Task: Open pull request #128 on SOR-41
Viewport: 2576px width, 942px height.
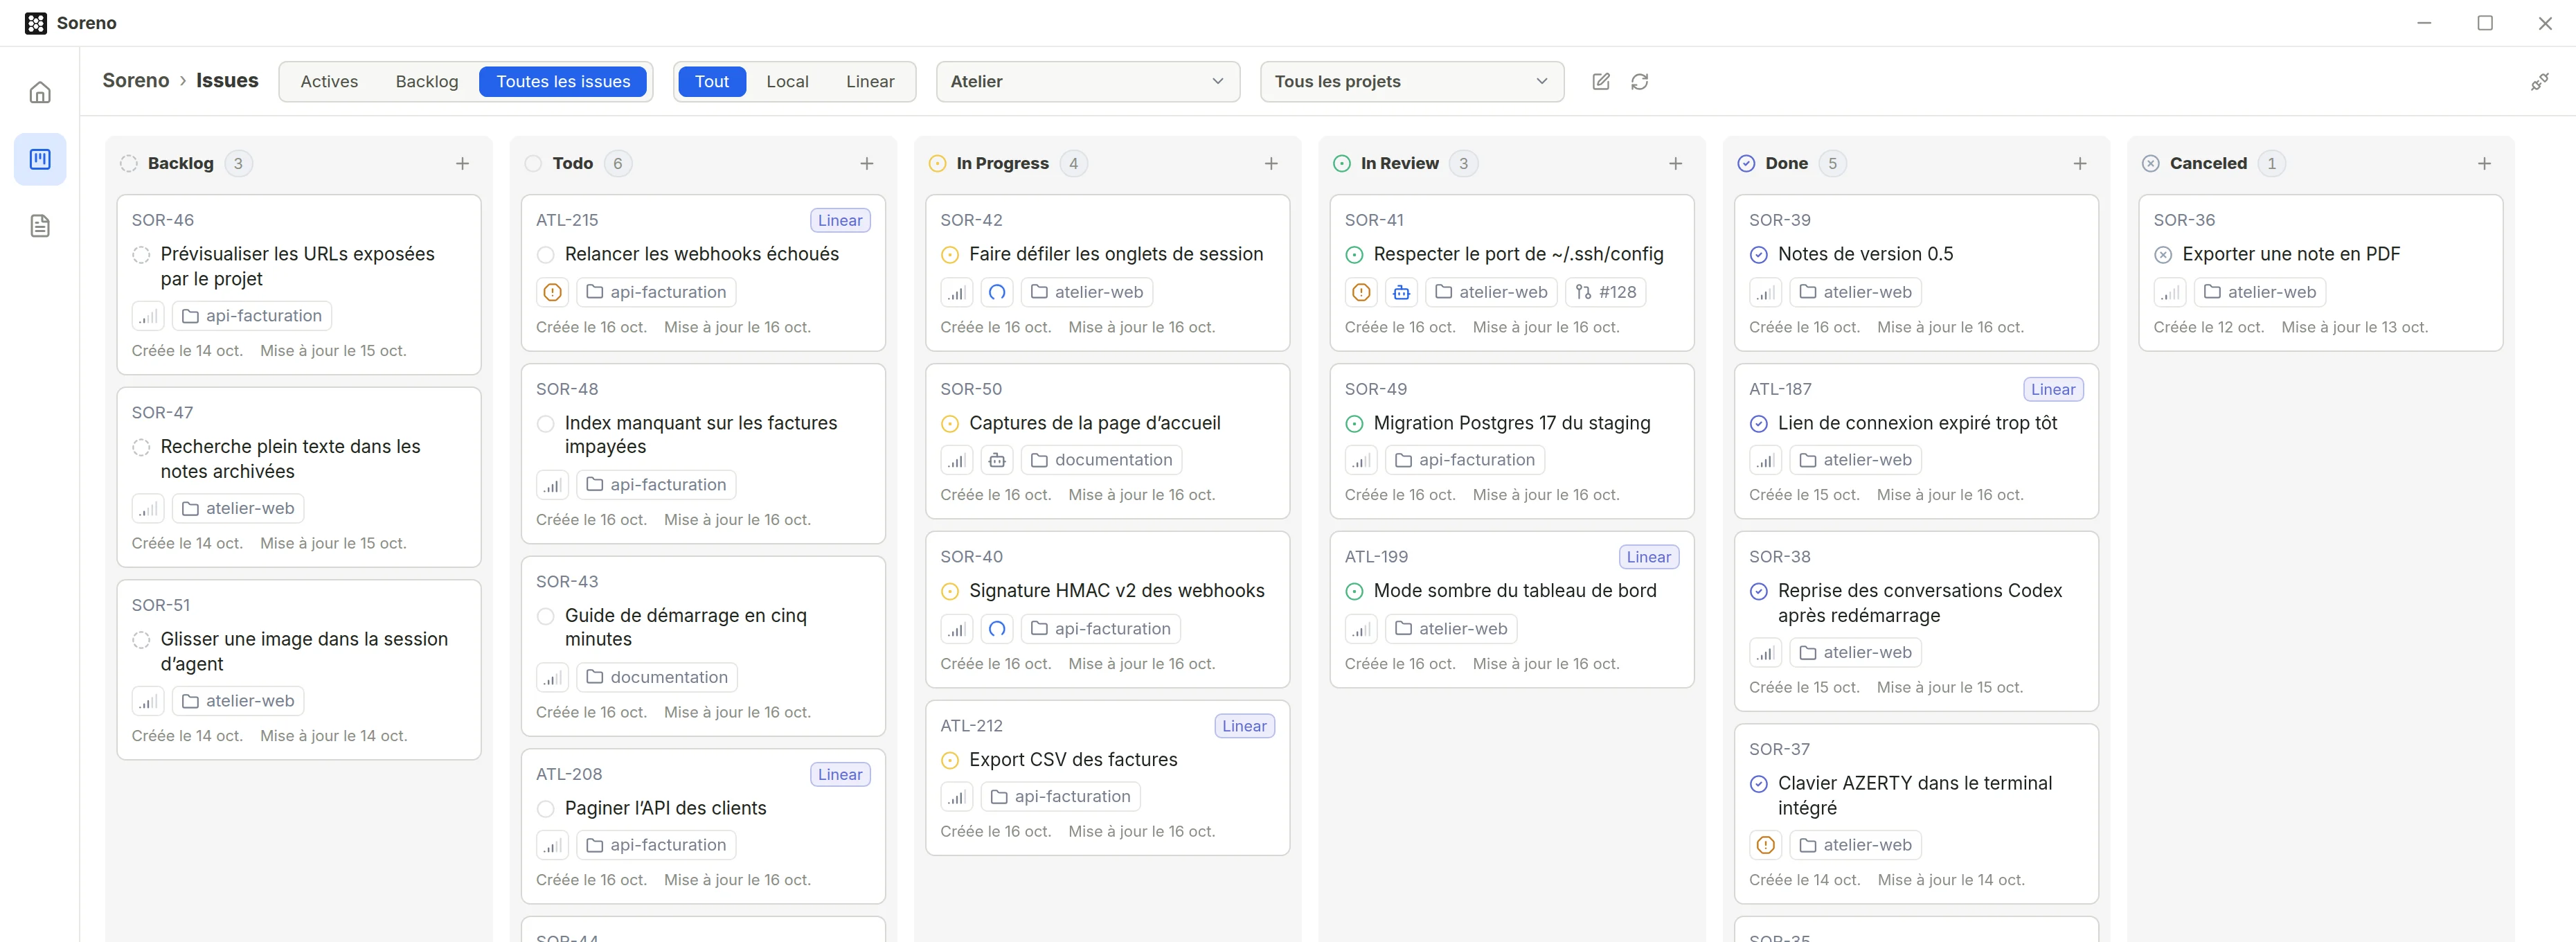Action: 1605,292
